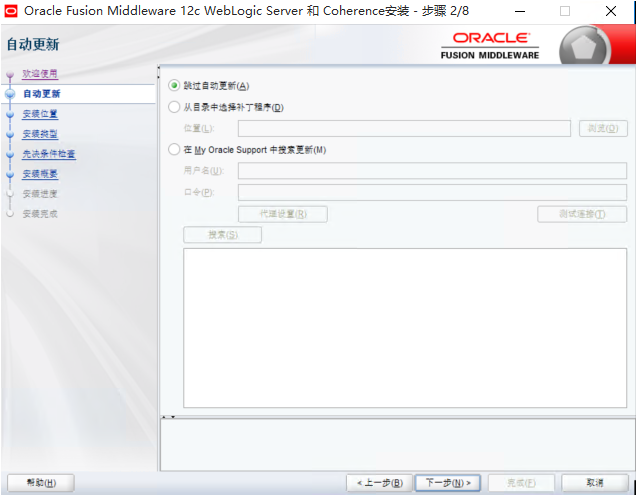Click the 欢迎使用 step bullet icon
Screen dimensions: 636x497
[10, 75]
